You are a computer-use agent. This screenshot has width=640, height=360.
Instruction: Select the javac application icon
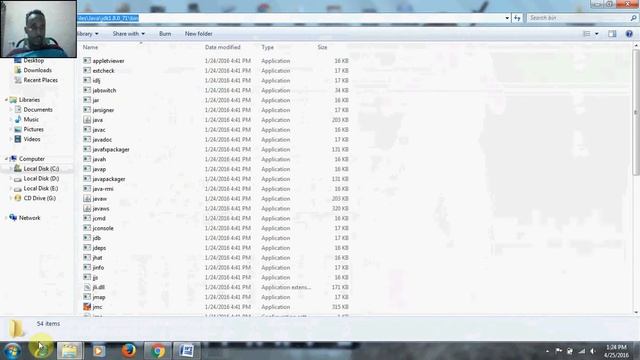tap(87, 129)
